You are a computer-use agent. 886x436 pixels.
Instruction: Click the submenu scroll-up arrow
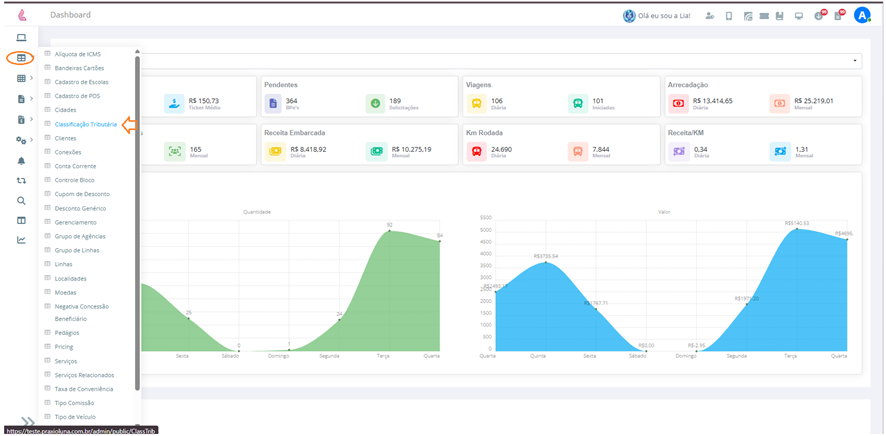point(137,51)
